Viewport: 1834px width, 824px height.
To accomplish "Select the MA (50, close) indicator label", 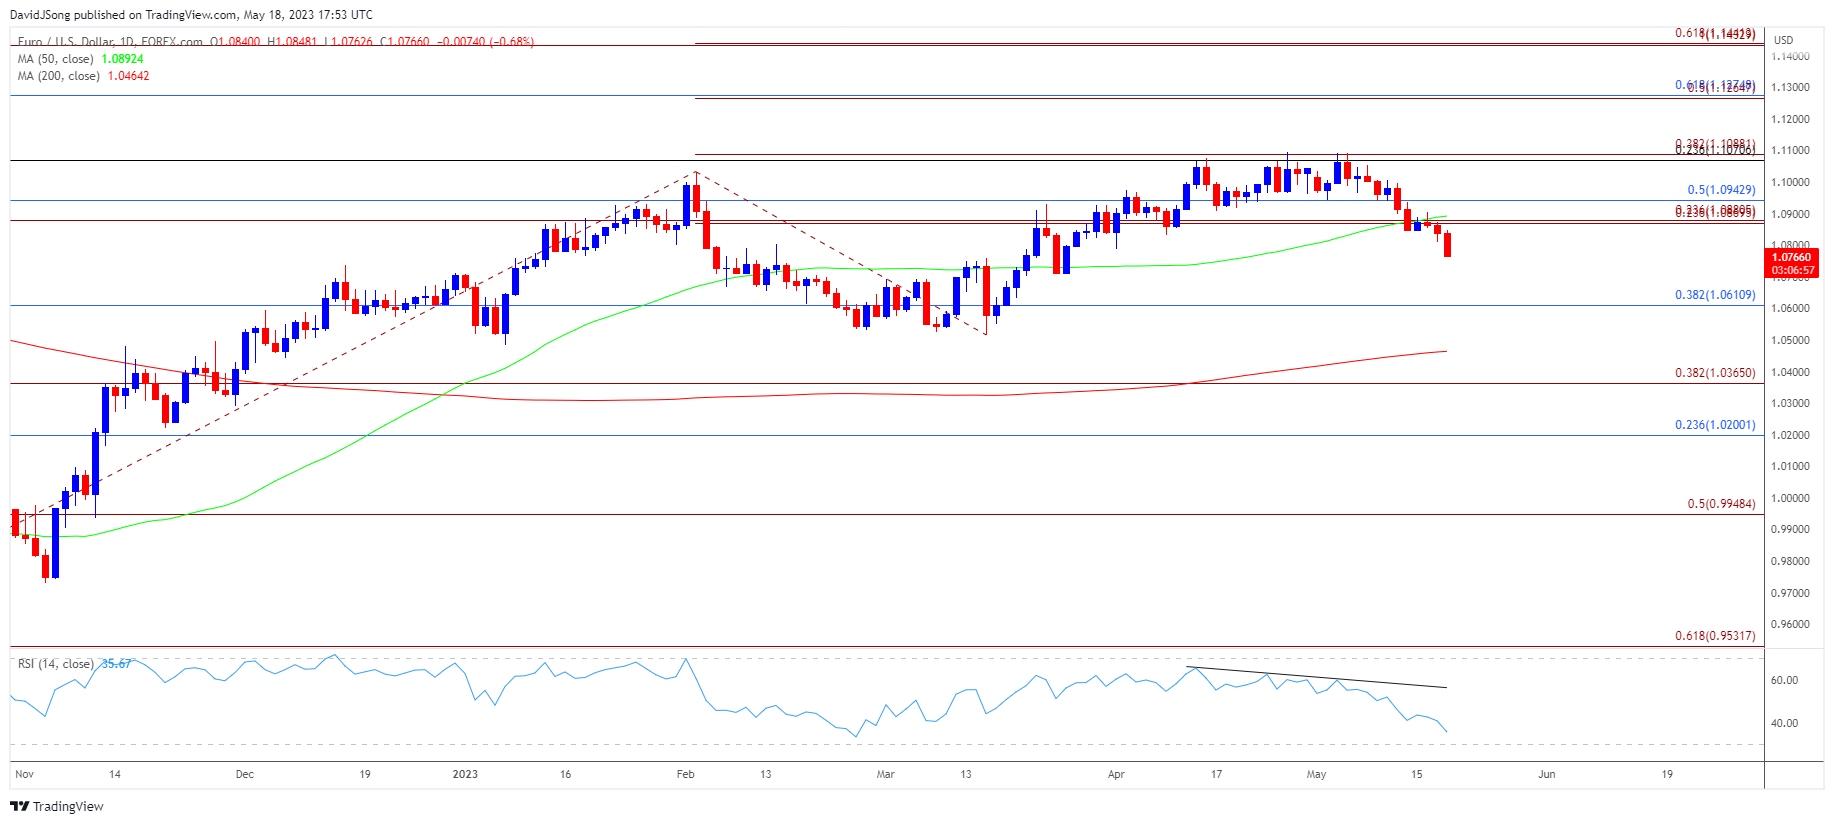I will click(56, 59).
